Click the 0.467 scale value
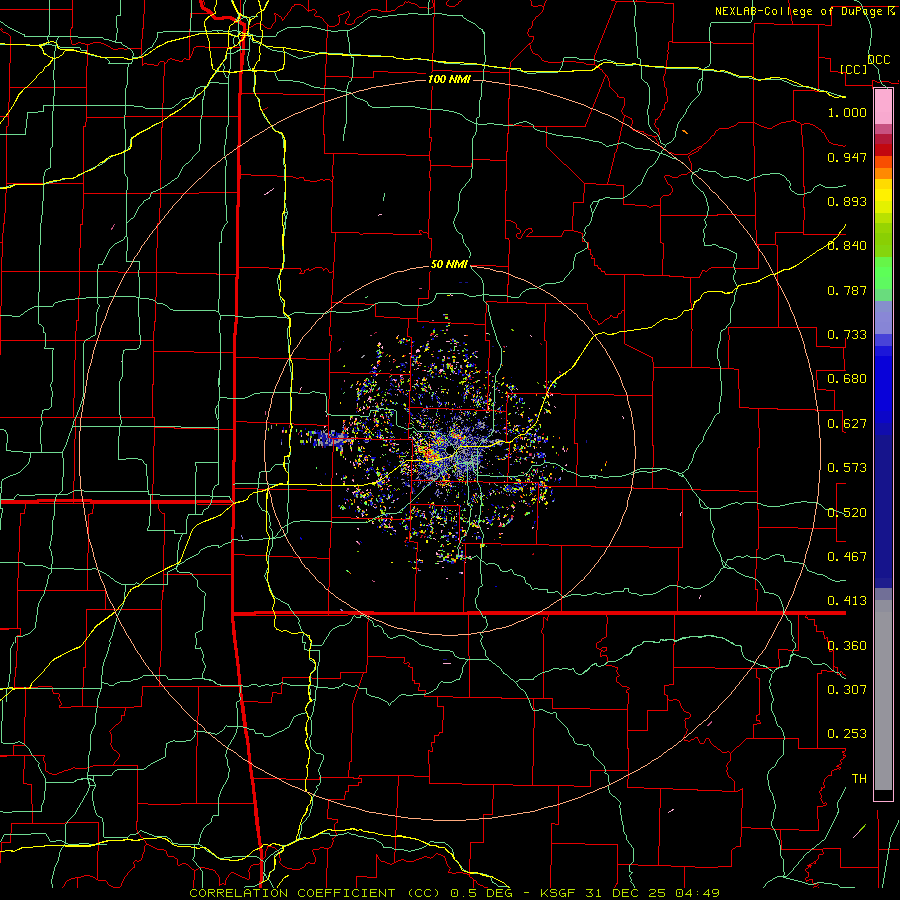Image resolution: width=900 pixels, height=900 pixels. (847, 557)
